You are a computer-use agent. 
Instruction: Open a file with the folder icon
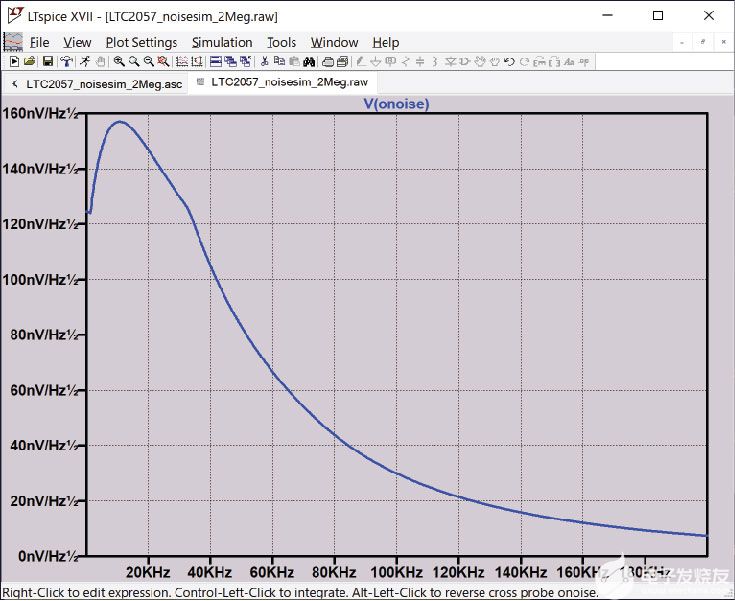pos(30,61)
